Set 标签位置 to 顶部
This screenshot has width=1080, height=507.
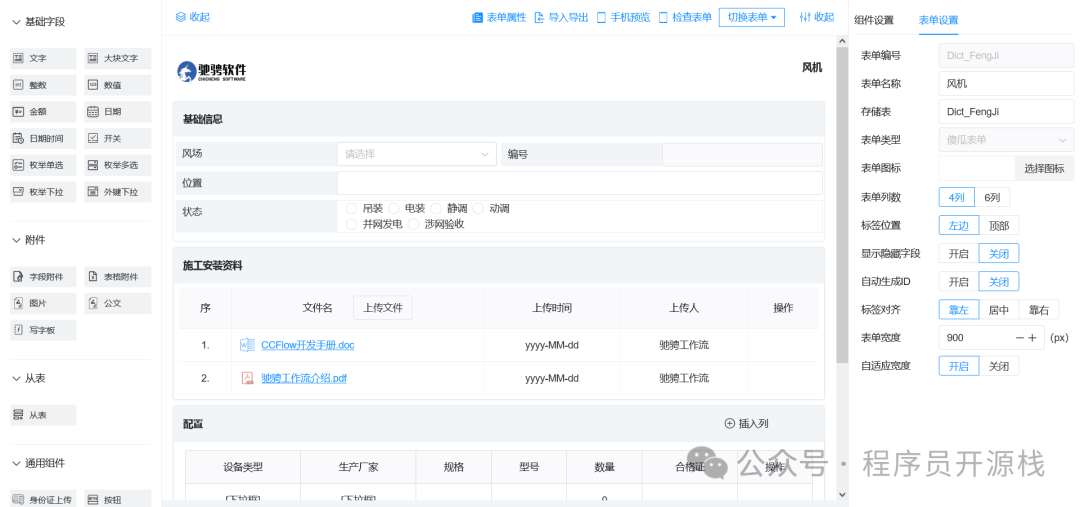click(x=999, y=225)
